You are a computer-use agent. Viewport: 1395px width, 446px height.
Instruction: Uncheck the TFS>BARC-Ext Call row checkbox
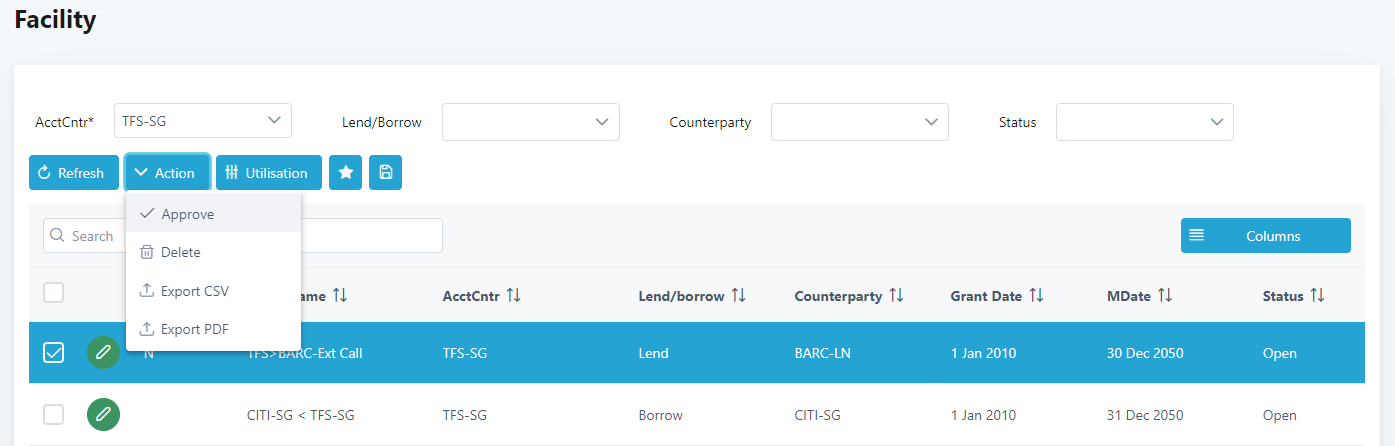tap(54, 353)
